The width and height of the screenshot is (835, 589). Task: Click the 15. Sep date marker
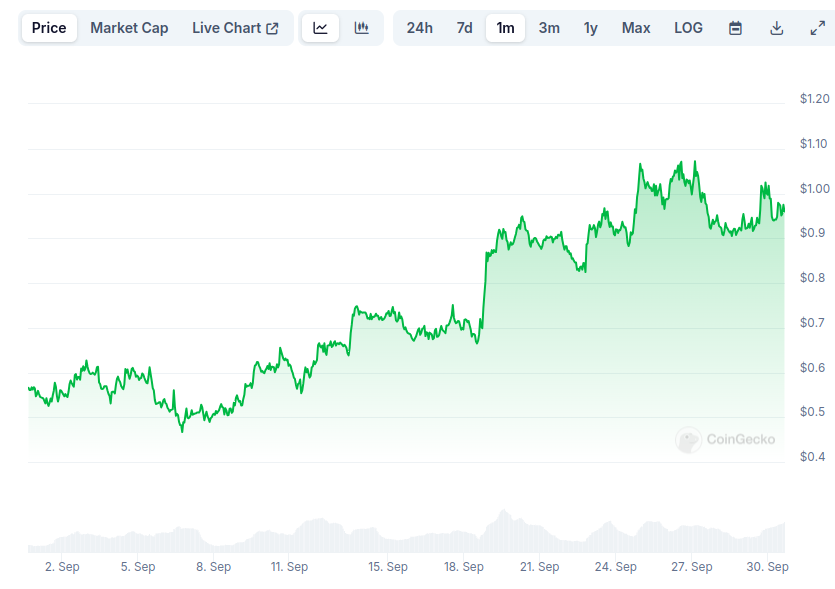[x=388, y=567]
